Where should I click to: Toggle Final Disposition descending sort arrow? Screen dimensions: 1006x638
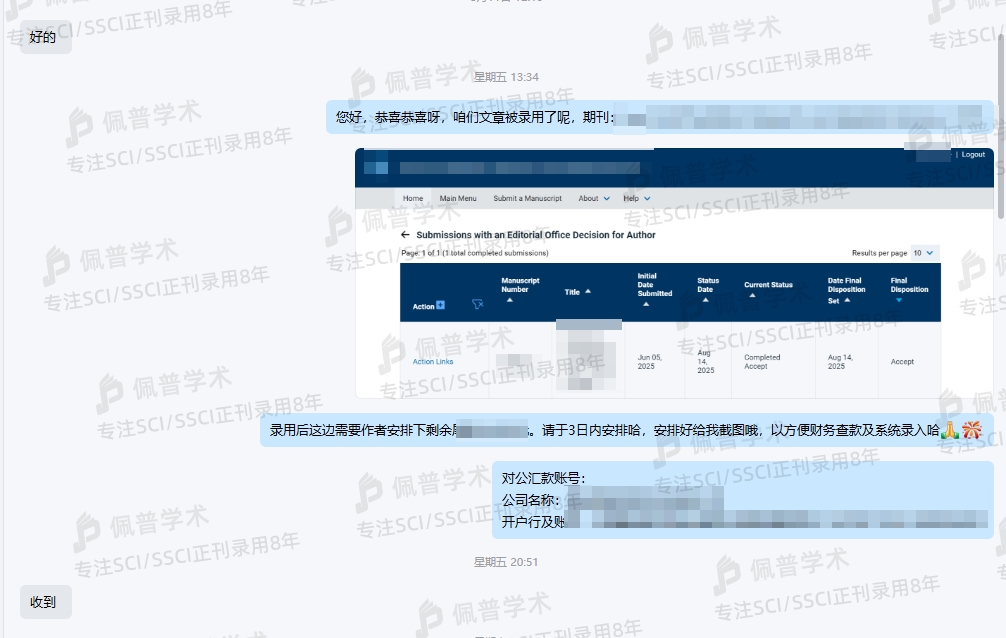tap(898, 300)
